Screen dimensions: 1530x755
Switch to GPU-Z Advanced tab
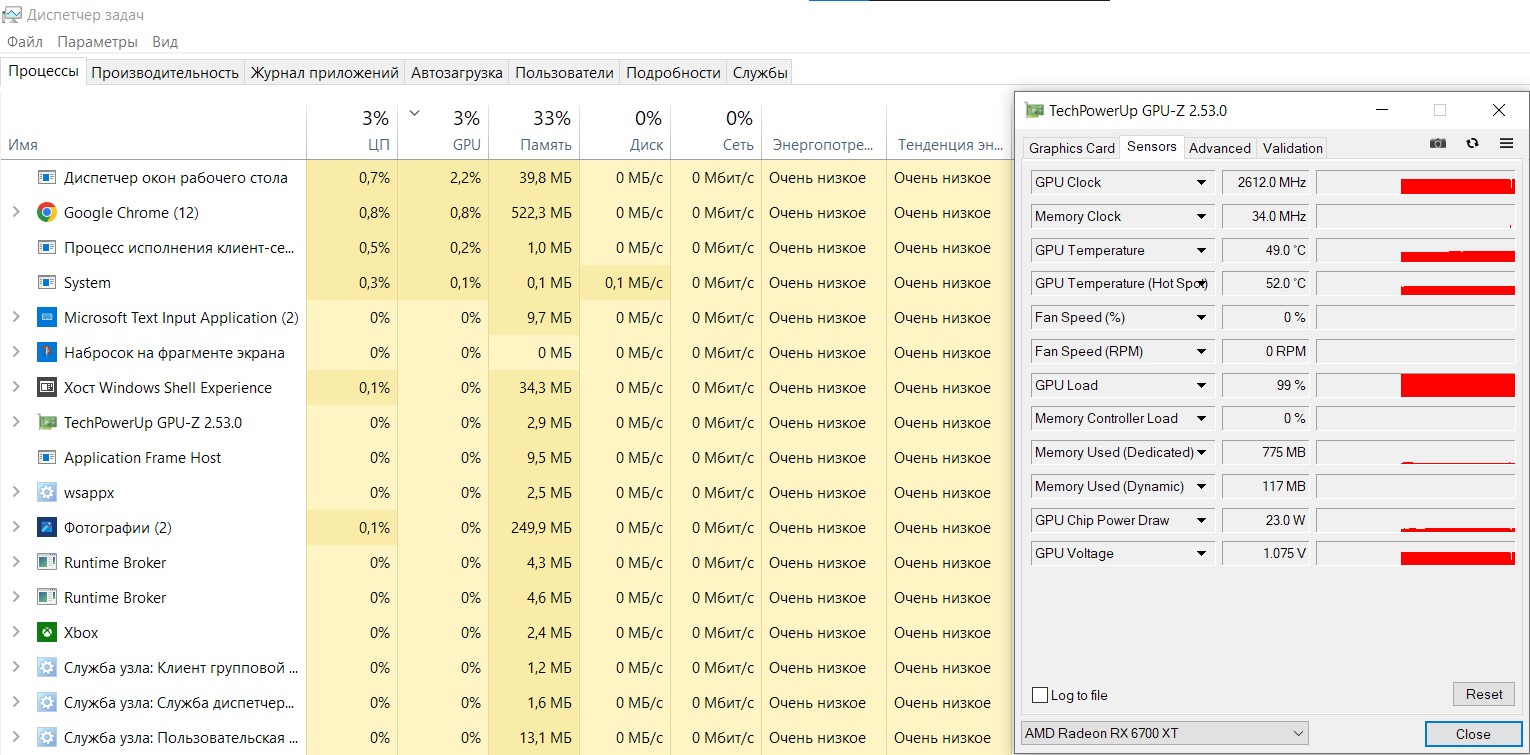pos(1219,148)
